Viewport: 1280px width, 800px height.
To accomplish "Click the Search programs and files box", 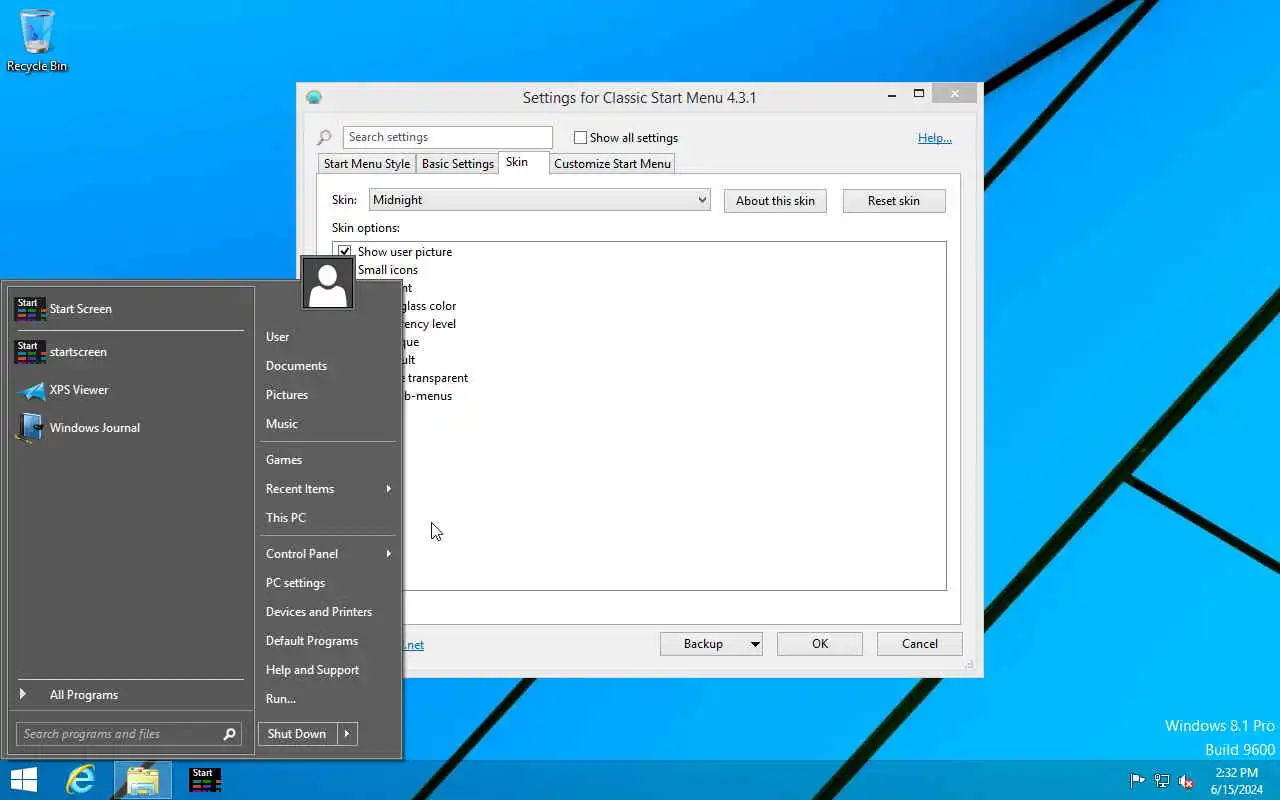I will (128, 734).
